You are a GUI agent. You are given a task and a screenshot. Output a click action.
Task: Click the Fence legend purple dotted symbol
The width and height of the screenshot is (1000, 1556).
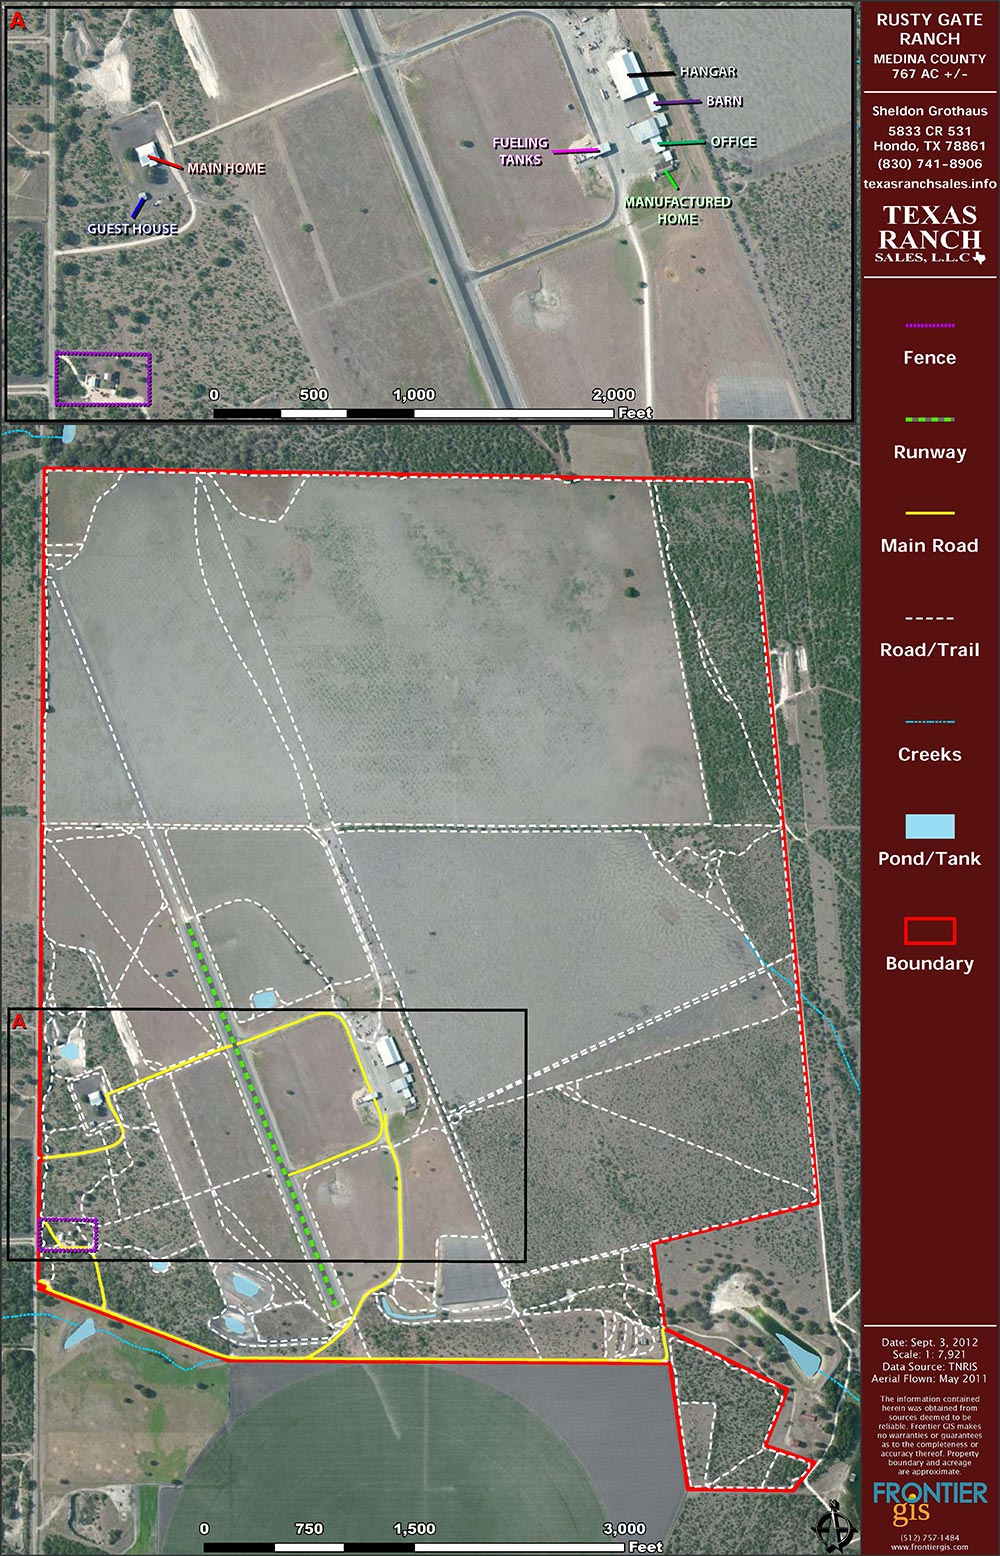(x=930, y=326)
